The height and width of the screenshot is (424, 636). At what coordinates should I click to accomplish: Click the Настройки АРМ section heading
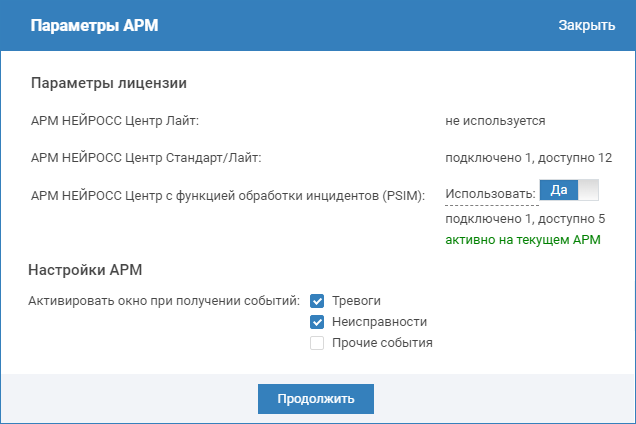tap(89, 269)
